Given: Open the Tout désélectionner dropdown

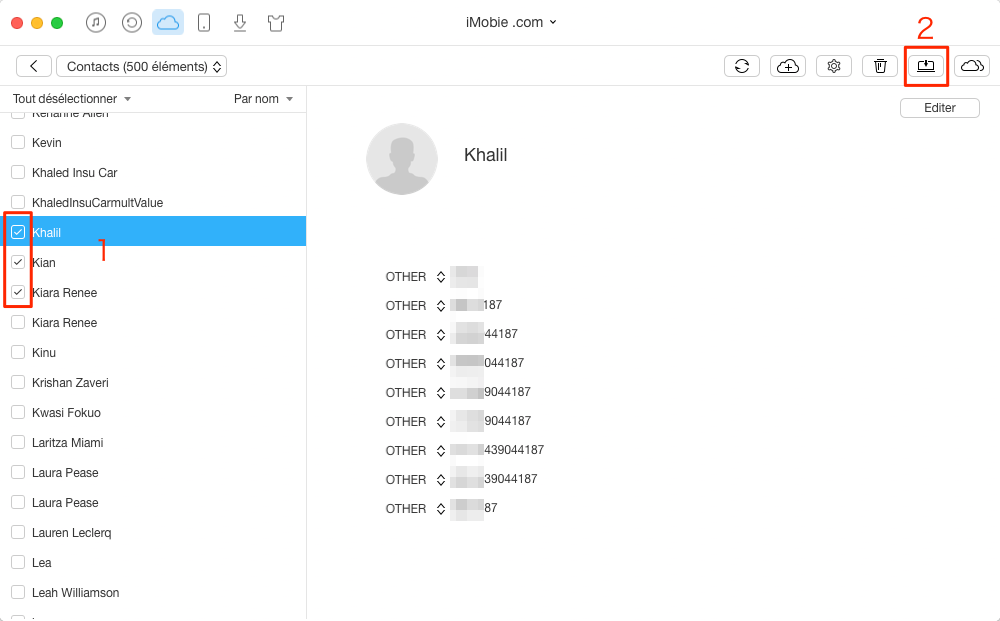Looking at the screenshot, I should click(x=71, y=99).
